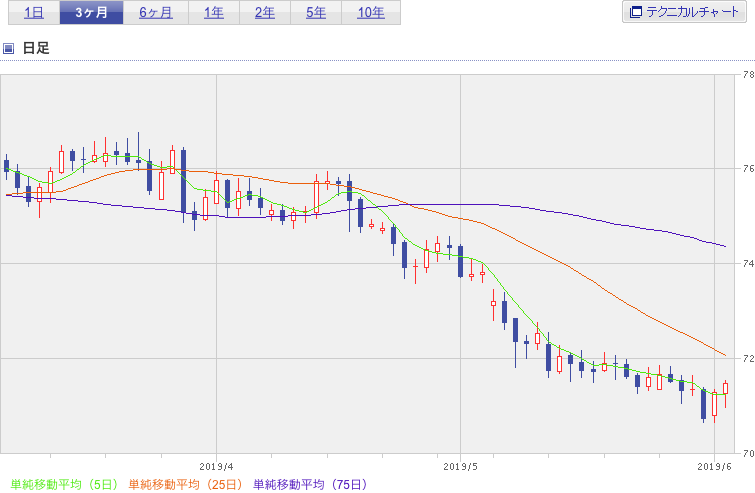Click the right end of the orange 25-day line
755x493 pixels.
tap(725, 355)
